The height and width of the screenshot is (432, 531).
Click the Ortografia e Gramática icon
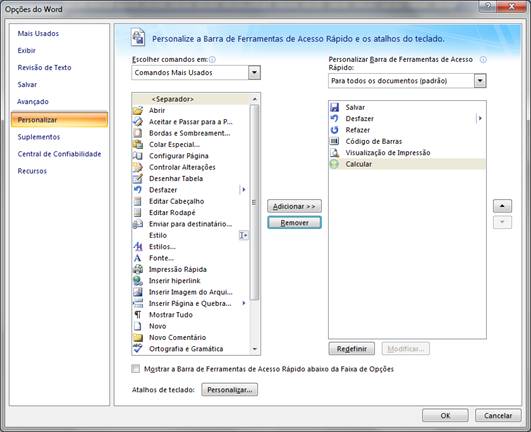click(x=137, y=348)
